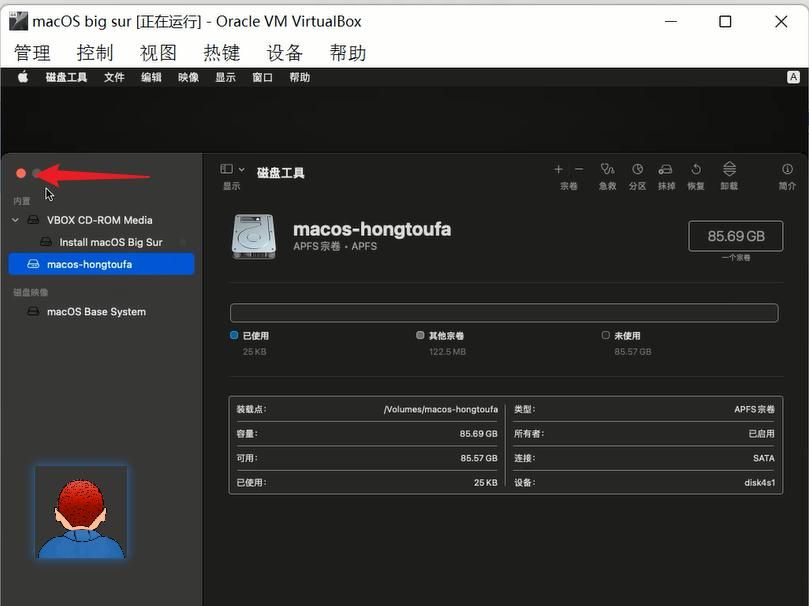This screenshot has width=809, height=606.
Task: Click the disk usage bar
Action: coord(503,313)
